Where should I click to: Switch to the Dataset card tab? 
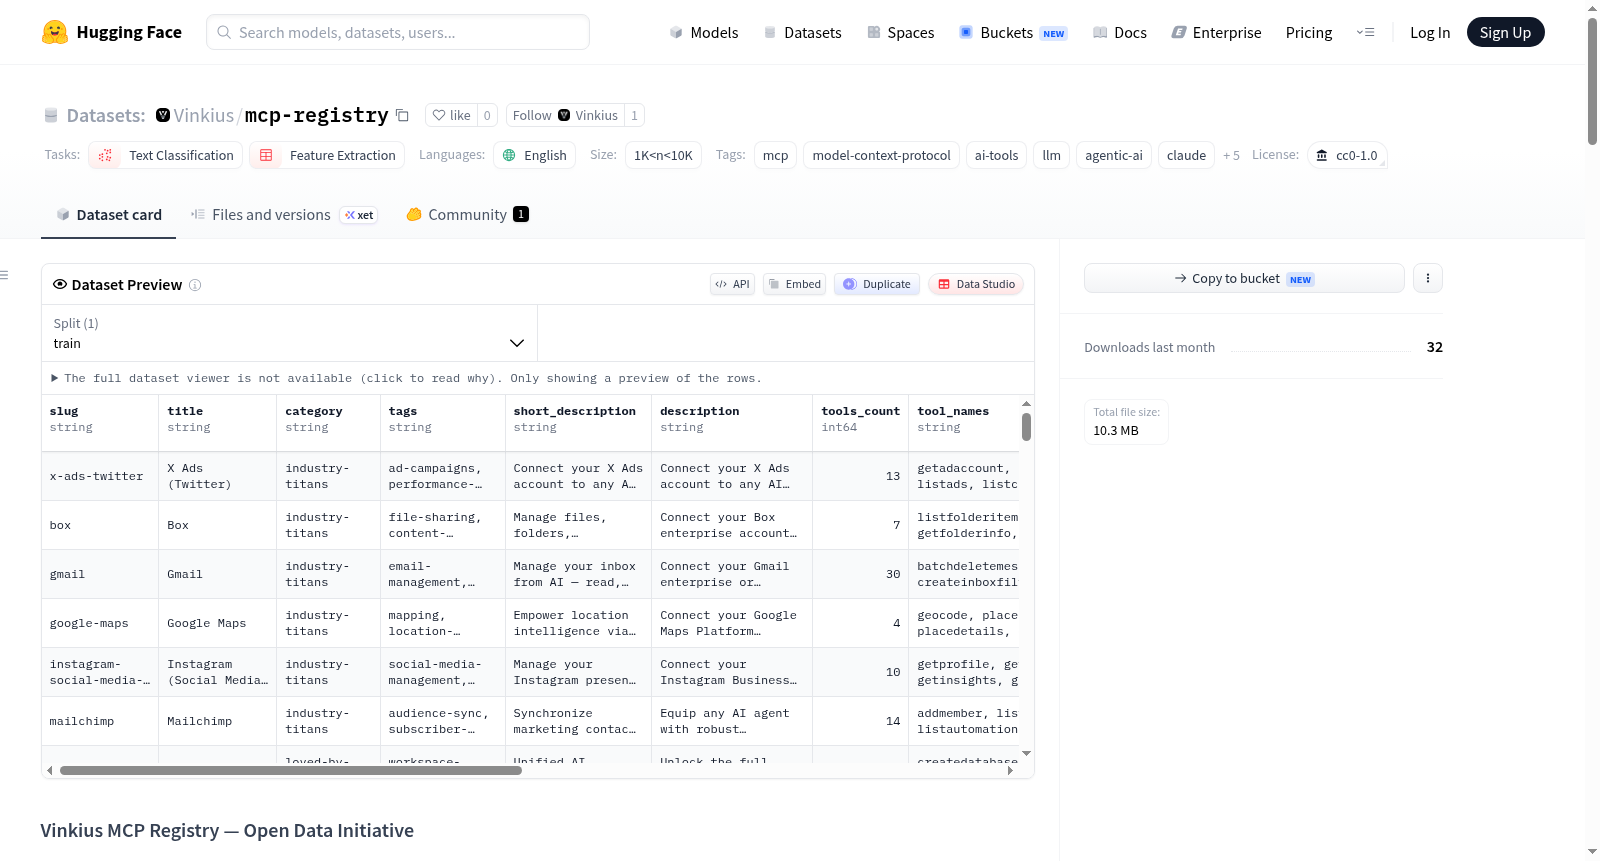[109, 214]
